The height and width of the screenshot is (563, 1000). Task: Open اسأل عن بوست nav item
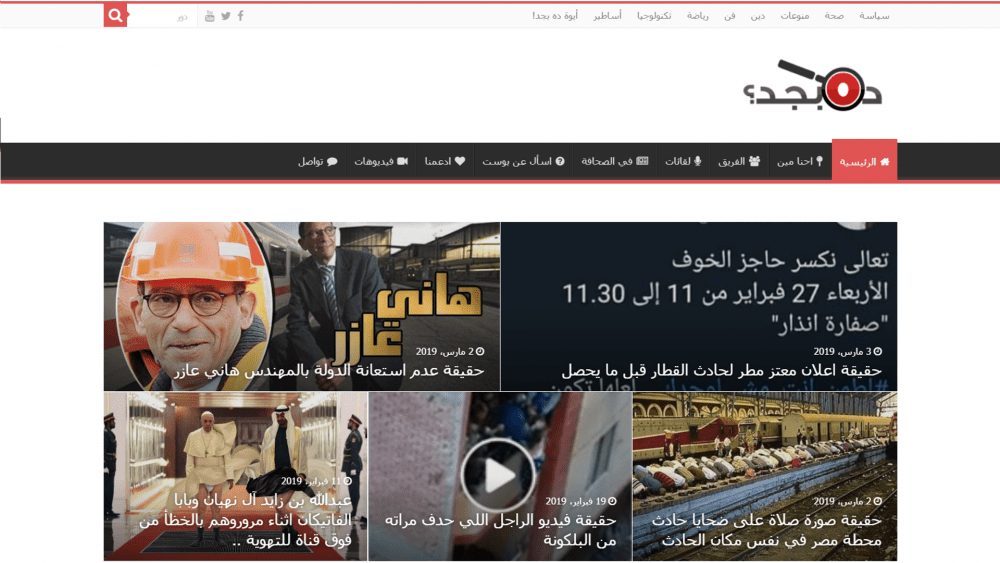(523, 161)
